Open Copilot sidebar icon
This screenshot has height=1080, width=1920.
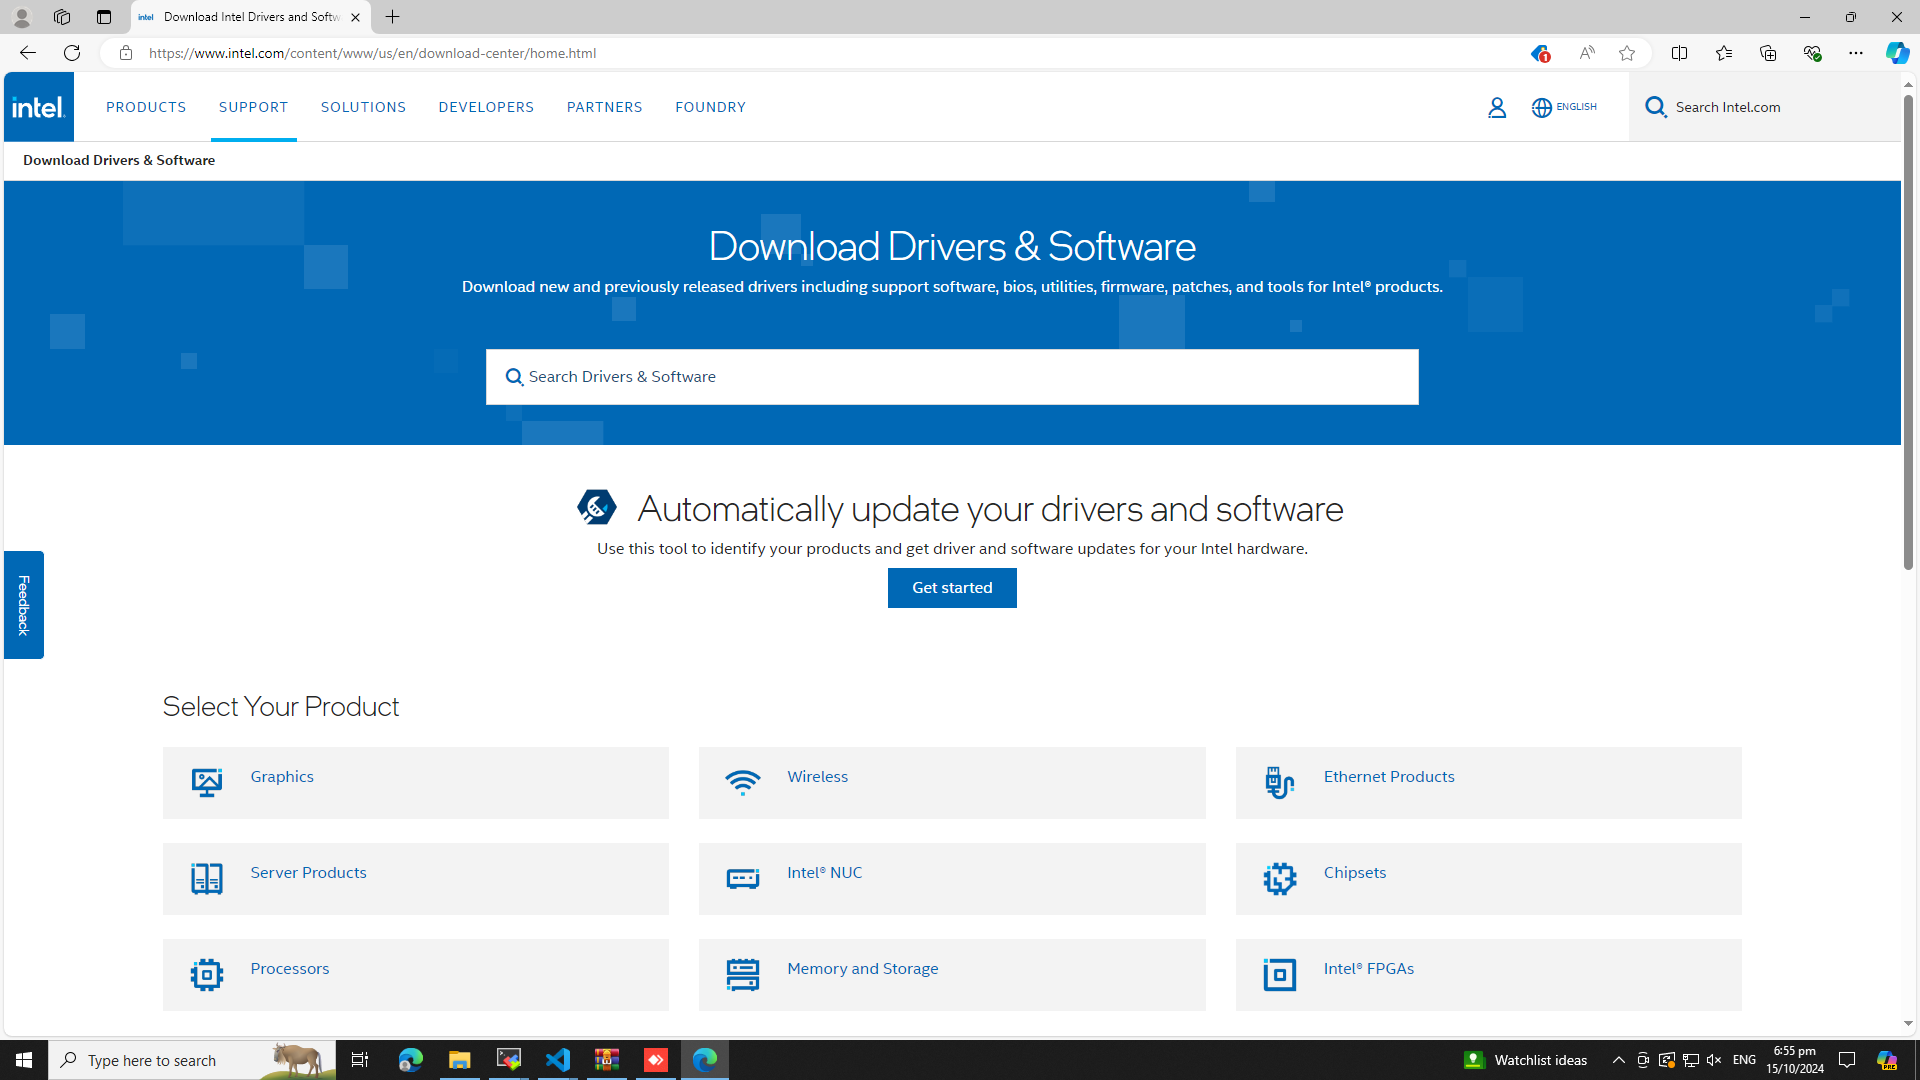coord(1897,53)
